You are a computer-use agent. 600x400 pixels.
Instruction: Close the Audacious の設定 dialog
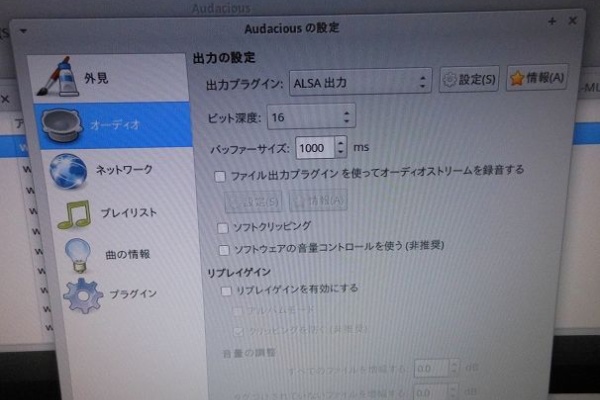572,20
